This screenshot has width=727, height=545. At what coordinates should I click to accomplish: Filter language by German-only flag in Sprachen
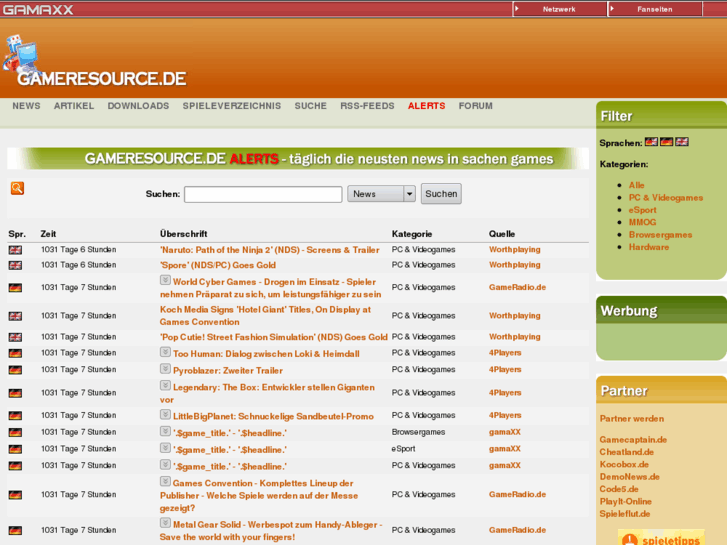click(666, 142)
